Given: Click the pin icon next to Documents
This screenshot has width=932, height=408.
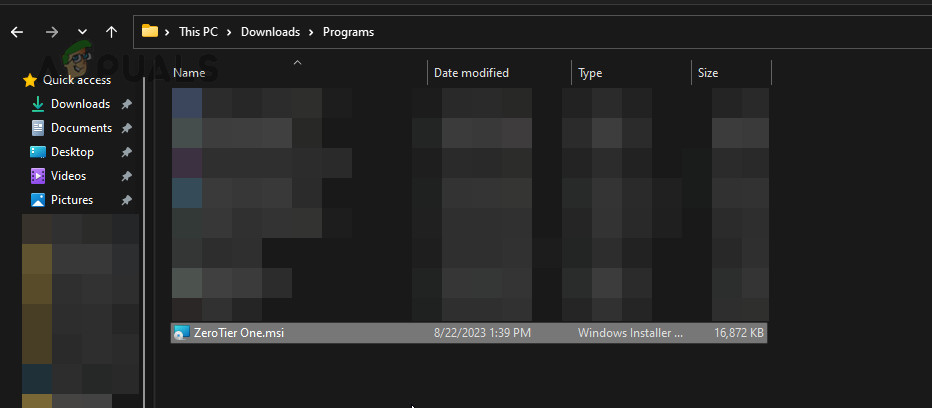Looking at the screenshot, I should [126, 128].
